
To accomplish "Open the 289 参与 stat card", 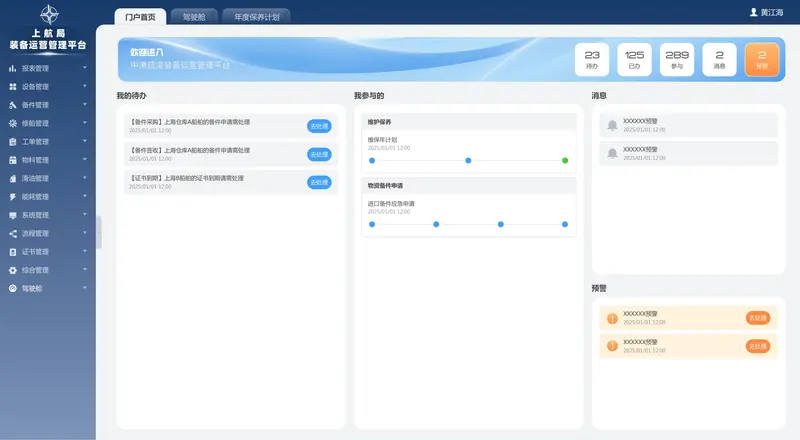I will pos(677,60).
